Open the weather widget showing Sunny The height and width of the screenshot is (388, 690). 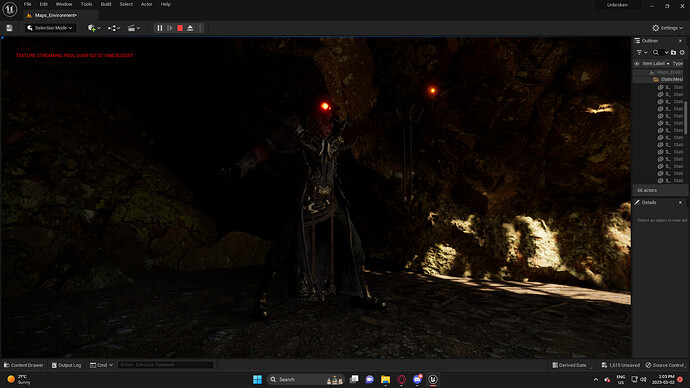point(19,380)
